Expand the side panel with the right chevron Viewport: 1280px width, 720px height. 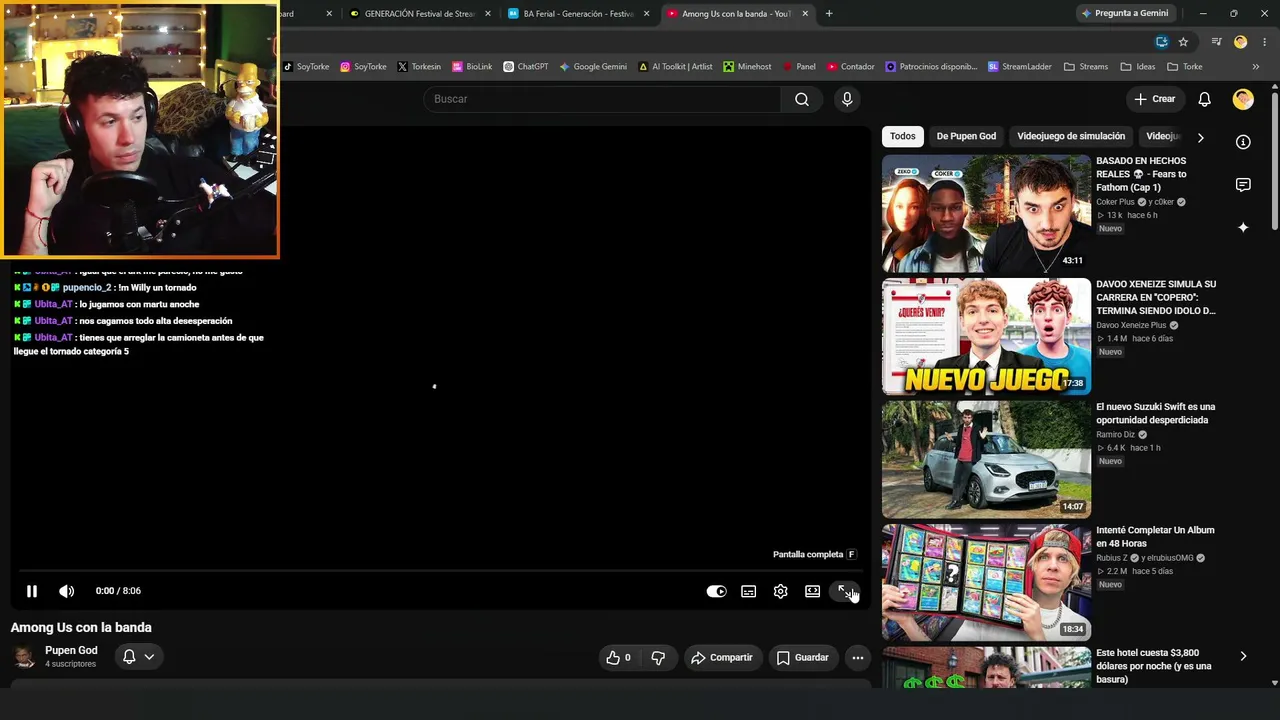[1243, 656]
